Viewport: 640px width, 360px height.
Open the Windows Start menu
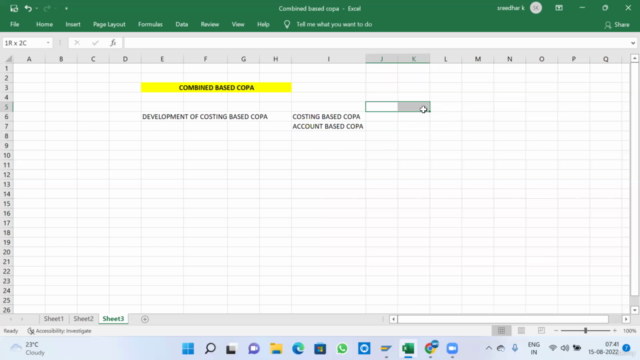coord(188,349)
